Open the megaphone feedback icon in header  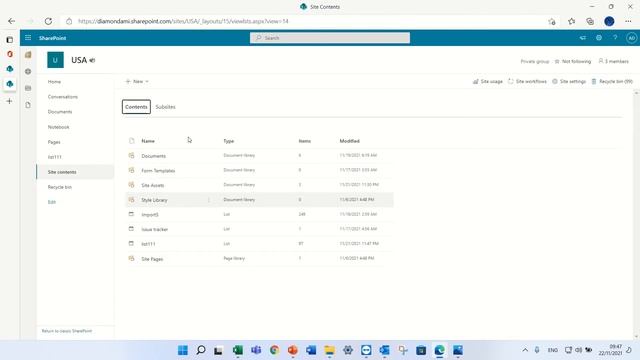click(x=582, y=38)
